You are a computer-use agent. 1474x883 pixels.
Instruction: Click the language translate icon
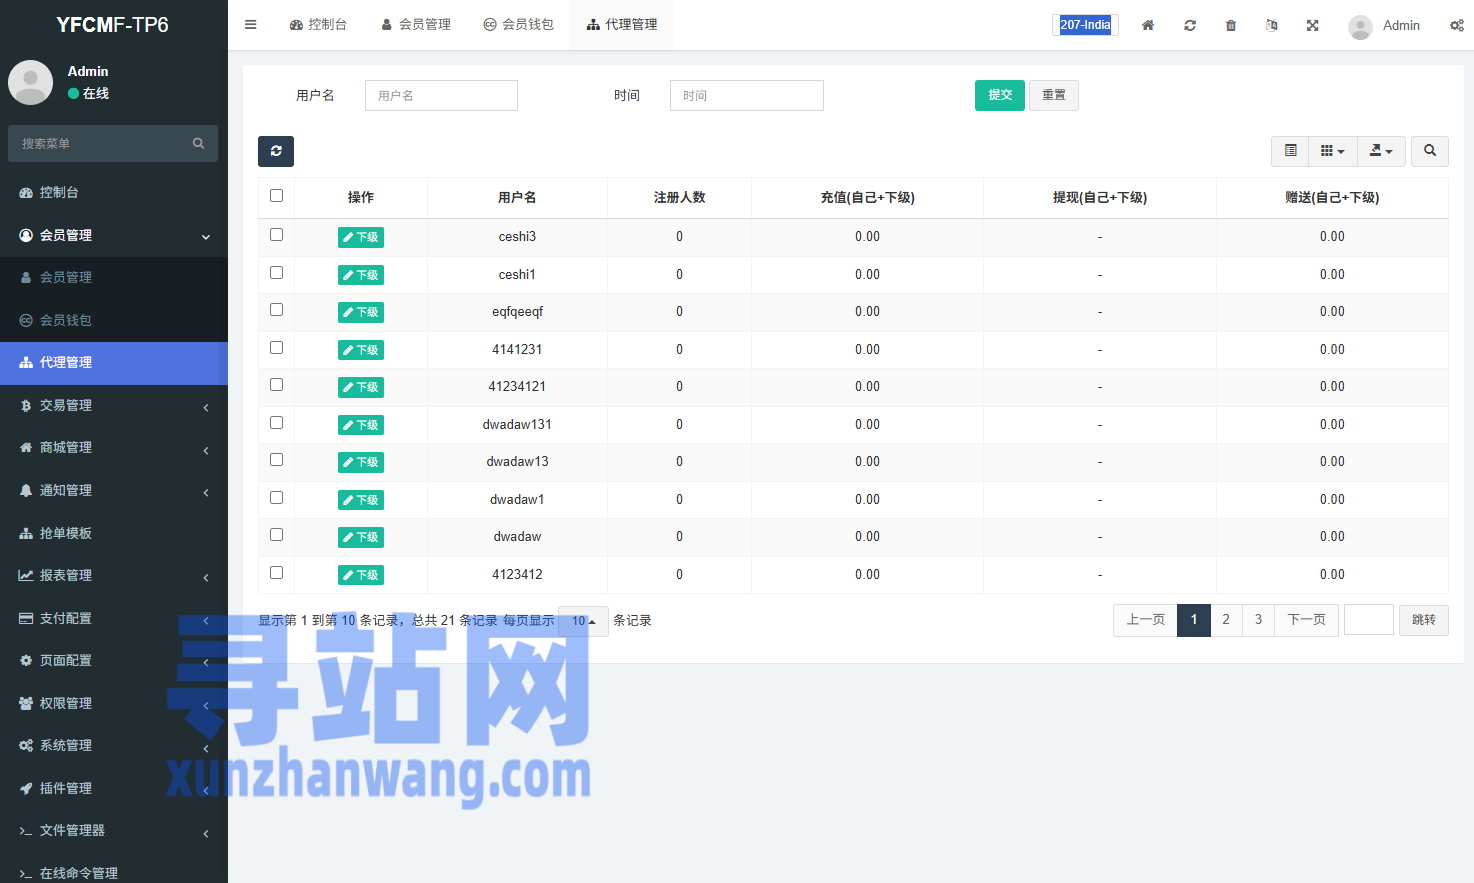pyautogui.click(x=1272, y=25)
